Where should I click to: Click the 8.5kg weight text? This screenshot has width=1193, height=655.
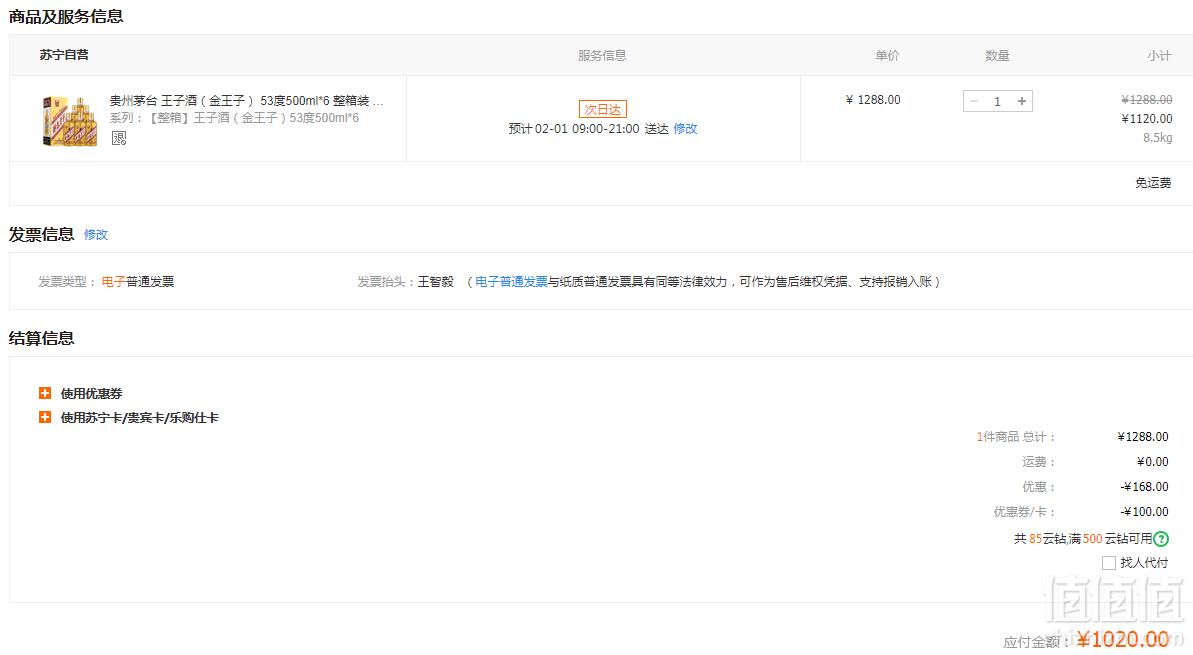1157,138
